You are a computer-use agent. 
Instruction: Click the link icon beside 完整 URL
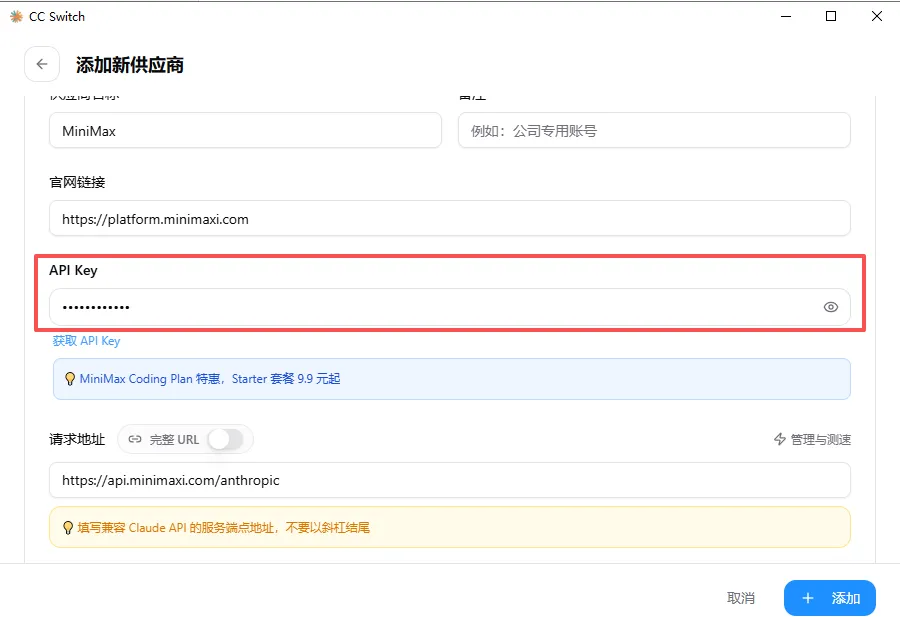coord(135,439)
